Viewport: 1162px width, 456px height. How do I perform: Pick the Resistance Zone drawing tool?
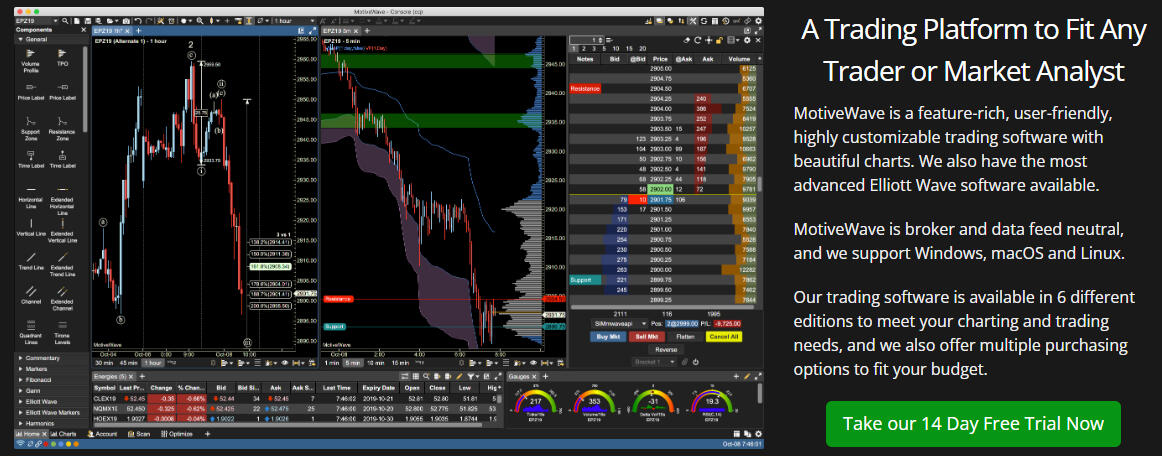[x=62, y=127]
